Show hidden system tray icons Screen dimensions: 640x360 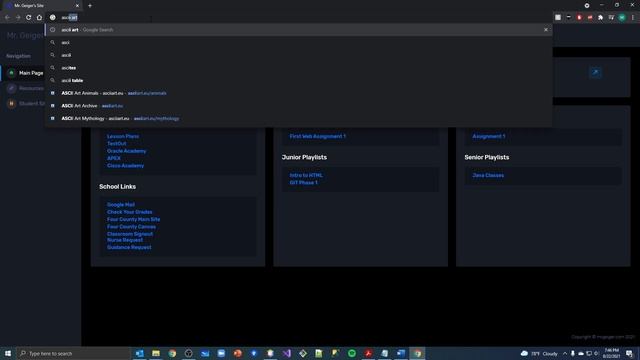point(565,353)
